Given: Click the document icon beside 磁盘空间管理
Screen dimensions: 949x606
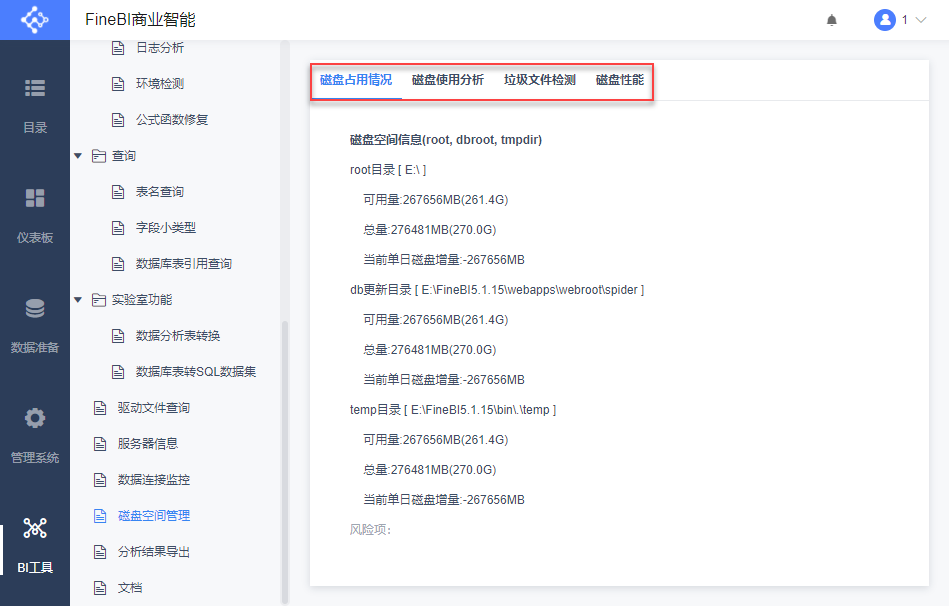Looking at the screenshot, I should (100, 516).
